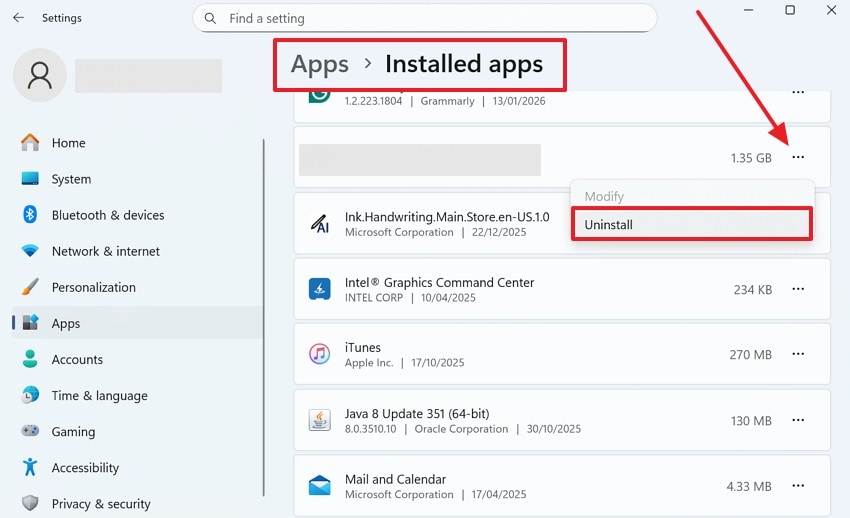The height and width of the screenshot is (518, 850).
Task: Click the Accounts person icon
Action: [30, 359]
